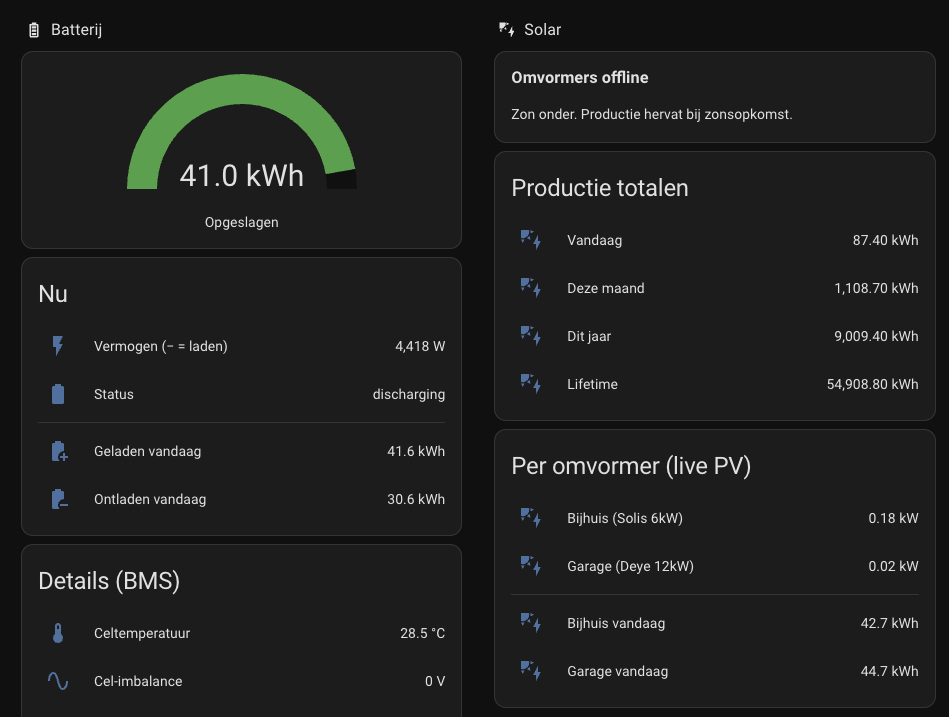
Task: Click the 4,418 W Vermogen value
Action: click(x=420, y=346)
